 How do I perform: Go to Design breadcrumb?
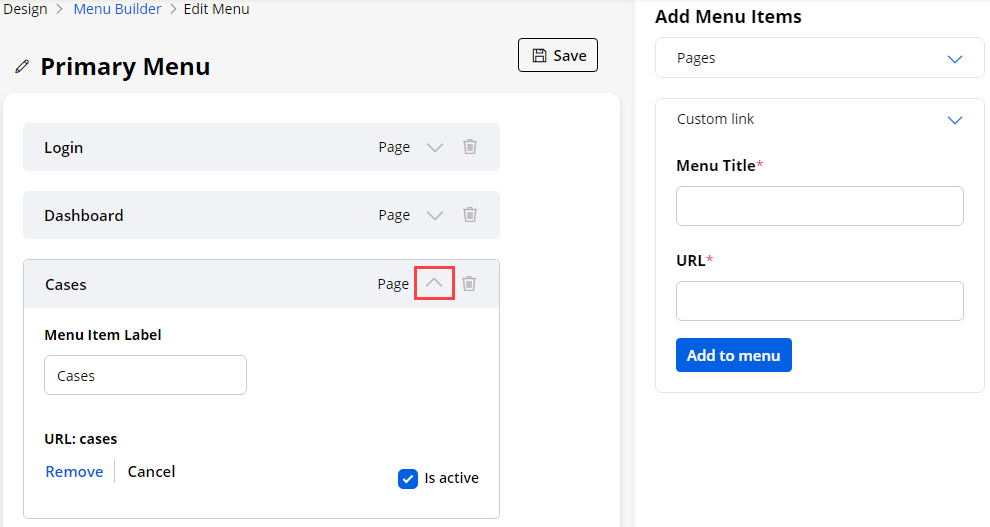pos(25,9)
